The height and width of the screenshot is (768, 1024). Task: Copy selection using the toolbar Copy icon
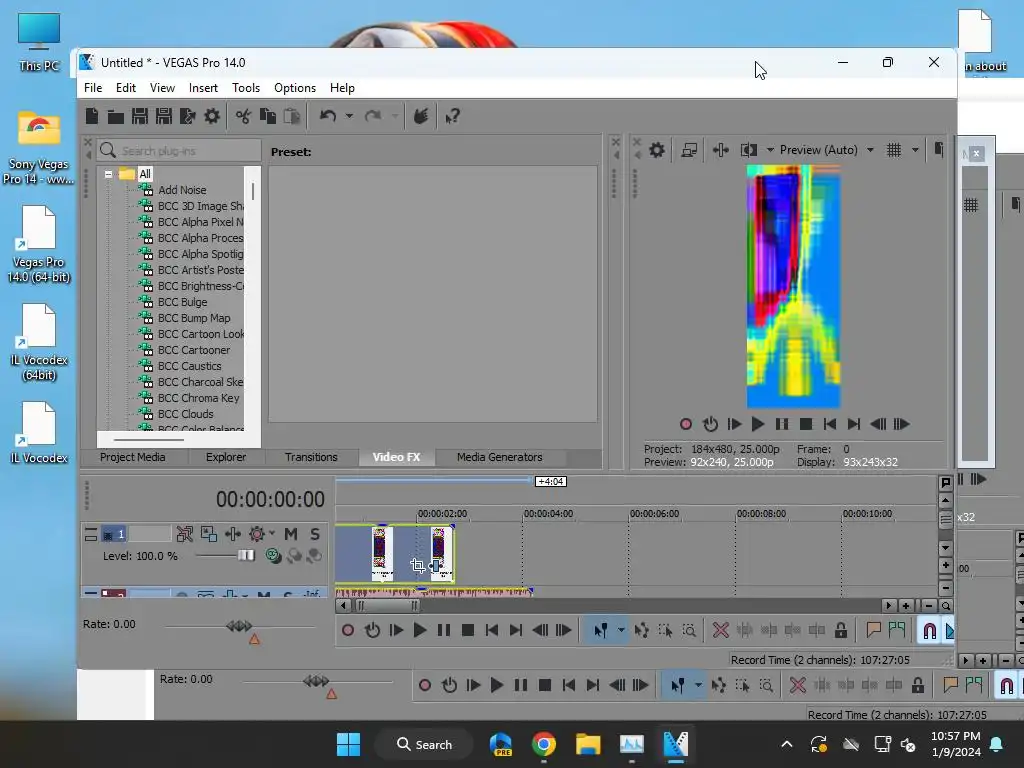point(268,116)
